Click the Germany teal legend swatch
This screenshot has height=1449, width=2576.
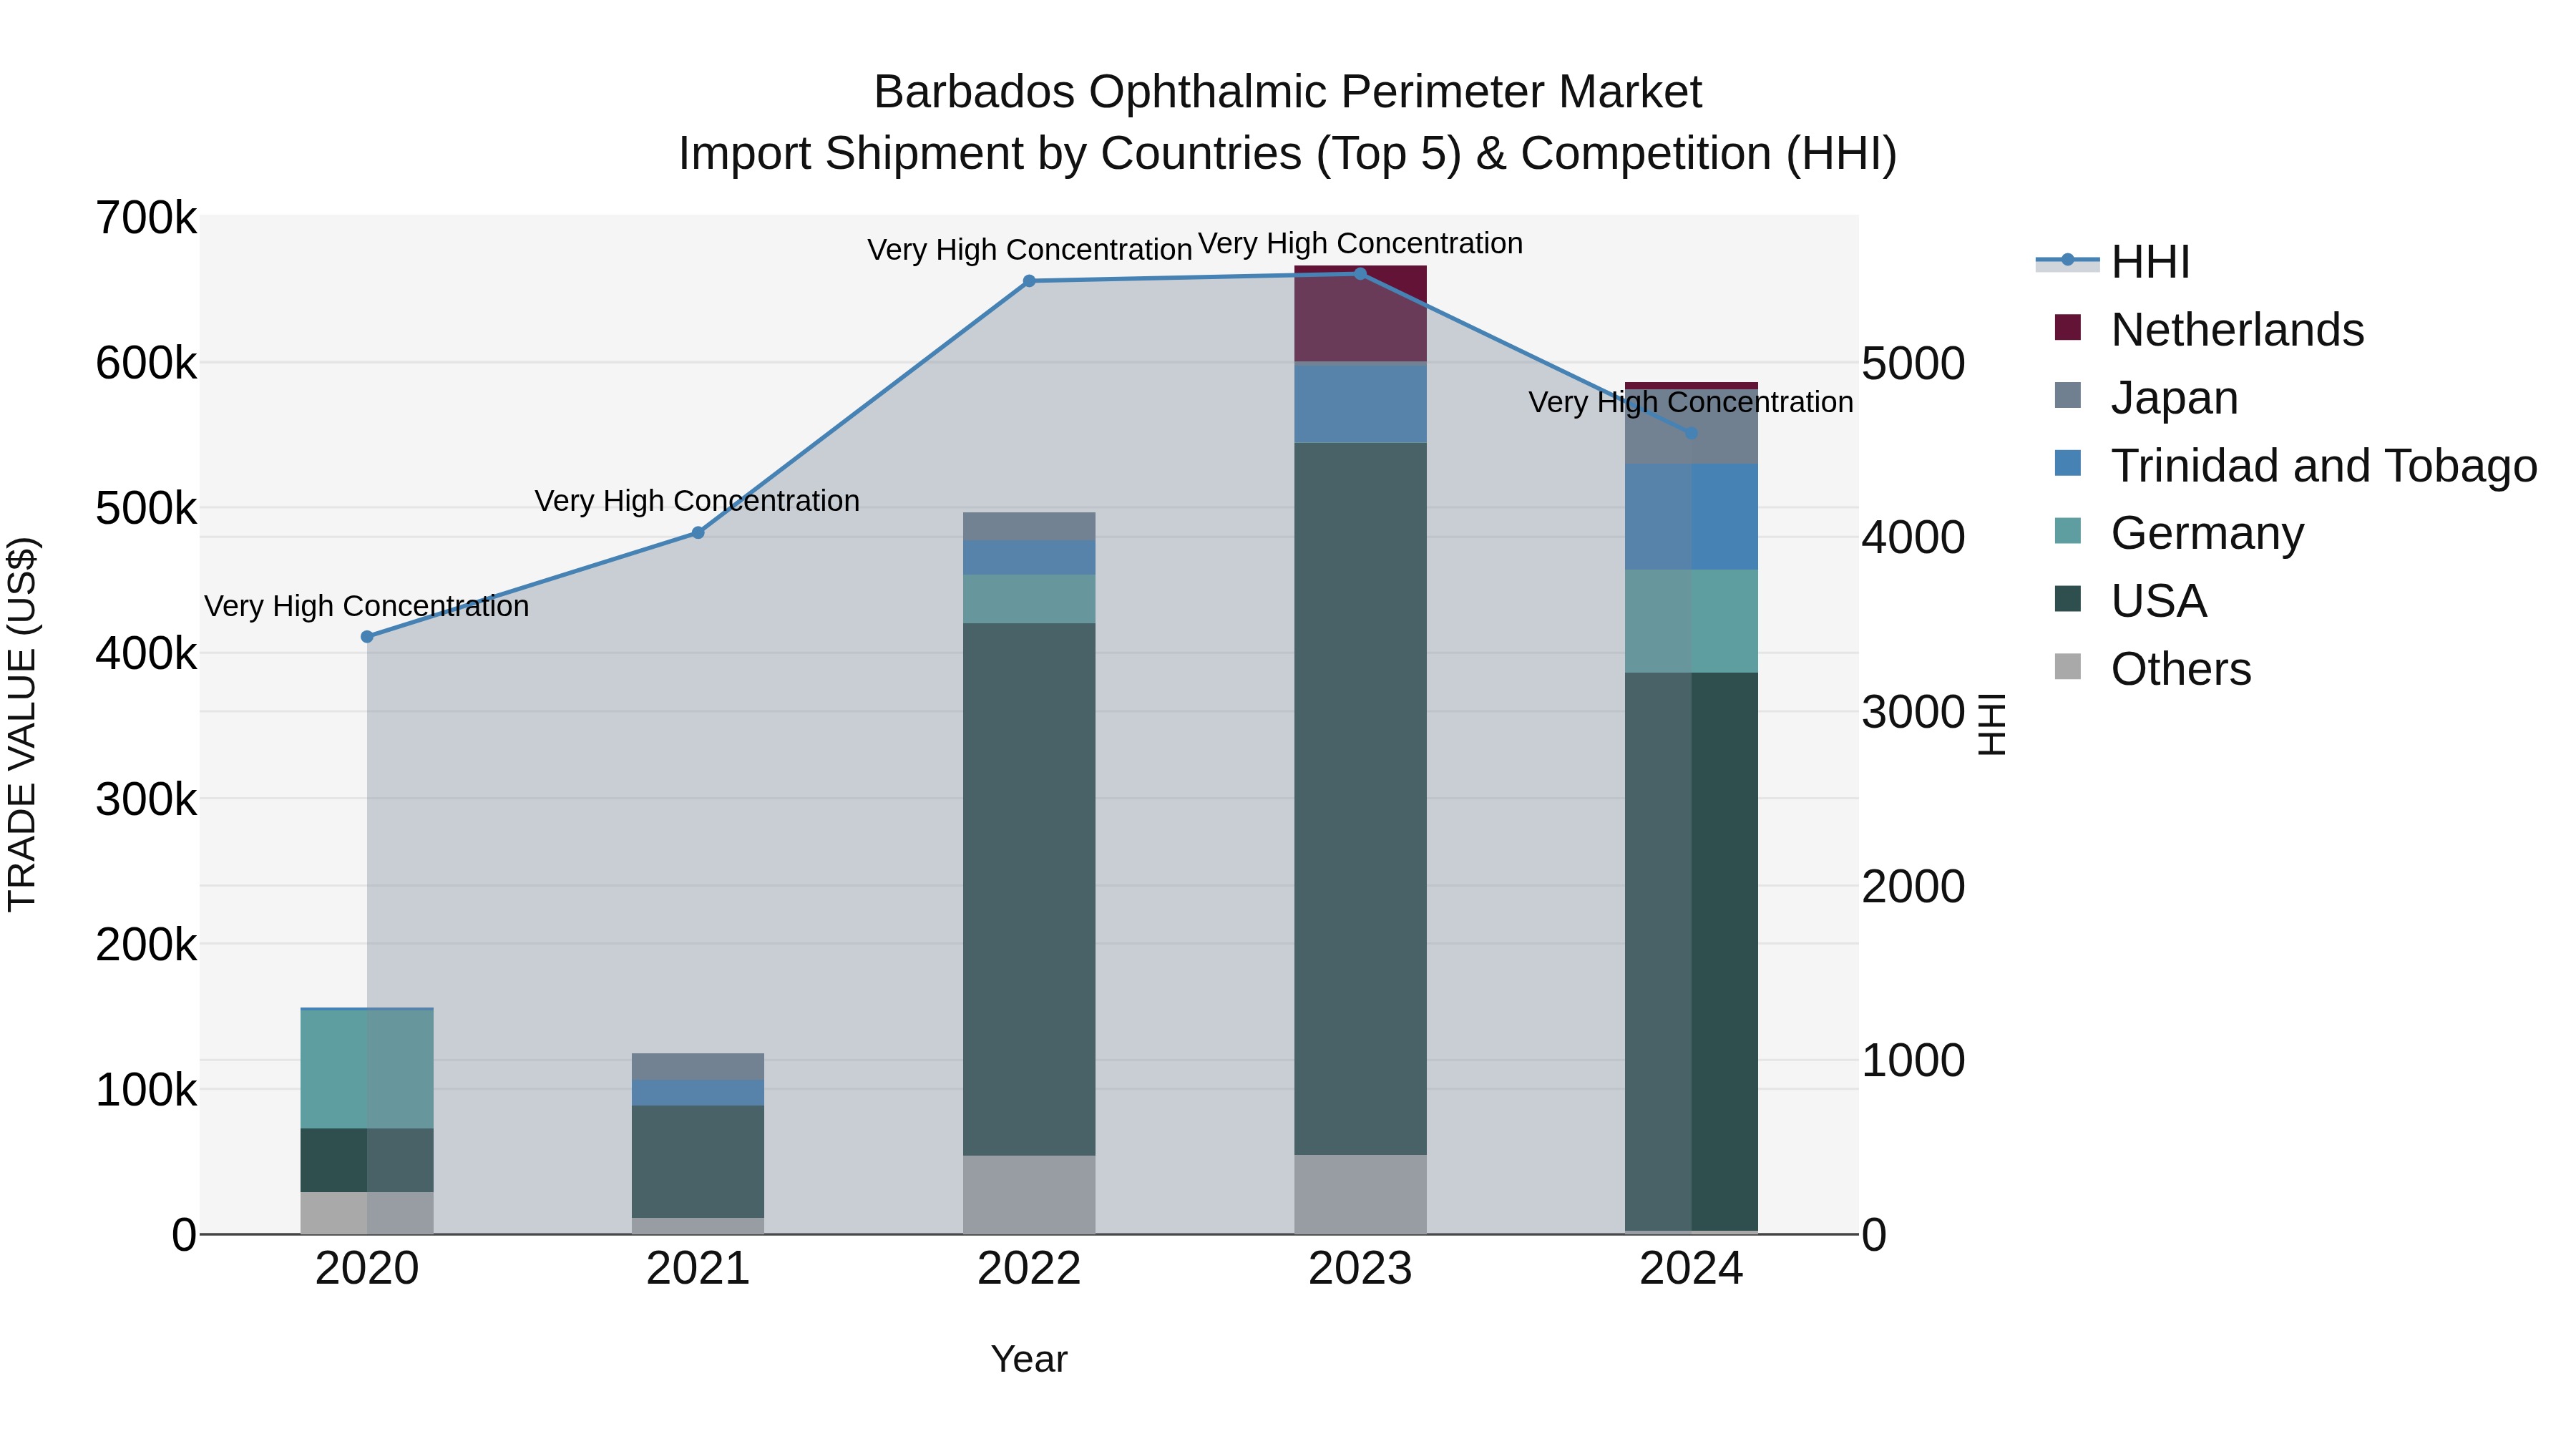(x=2067, y=531)
